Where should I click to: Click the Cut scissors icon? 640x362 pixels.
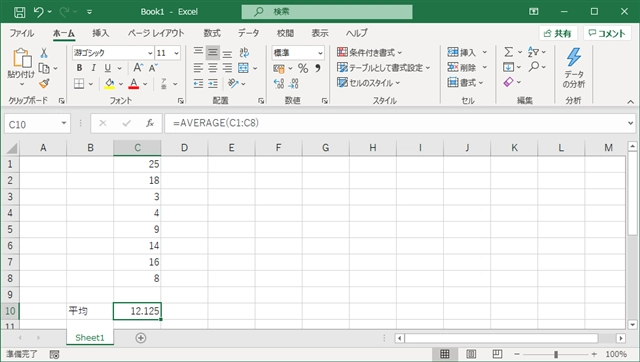(44, 53)
